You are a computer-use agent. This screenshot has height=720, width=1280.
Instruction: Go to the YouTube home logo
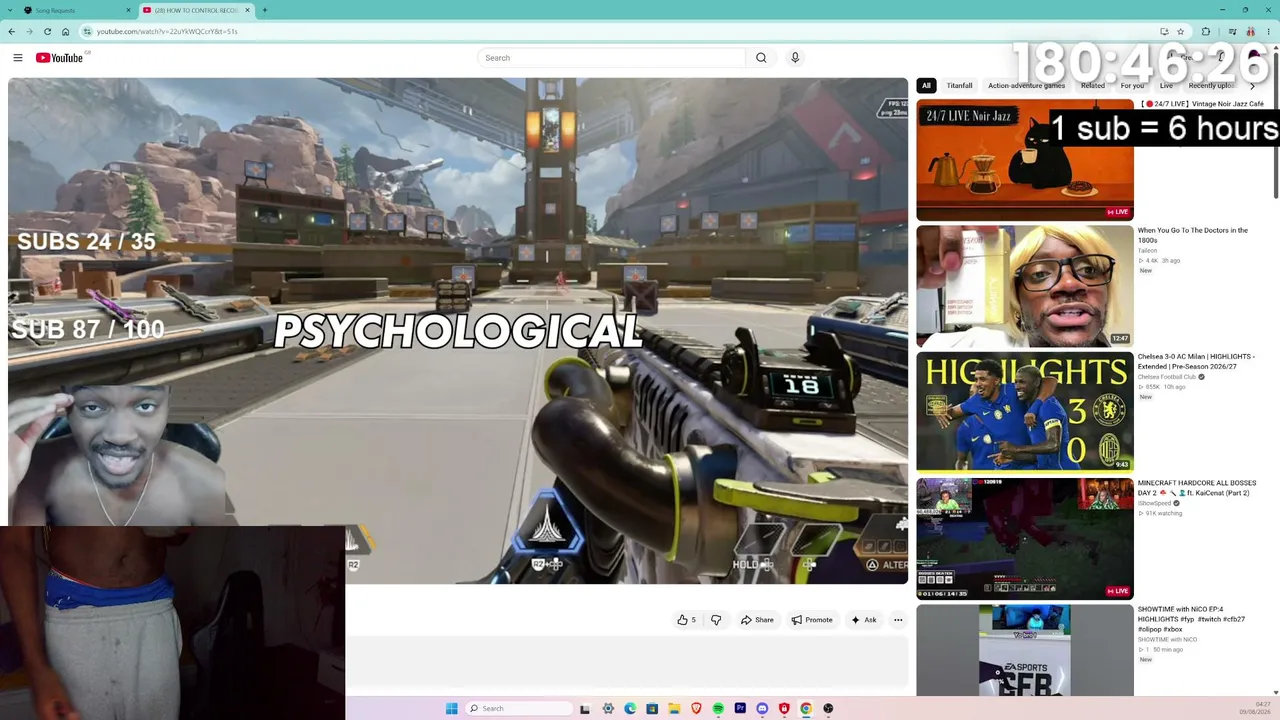click(60, 58)
